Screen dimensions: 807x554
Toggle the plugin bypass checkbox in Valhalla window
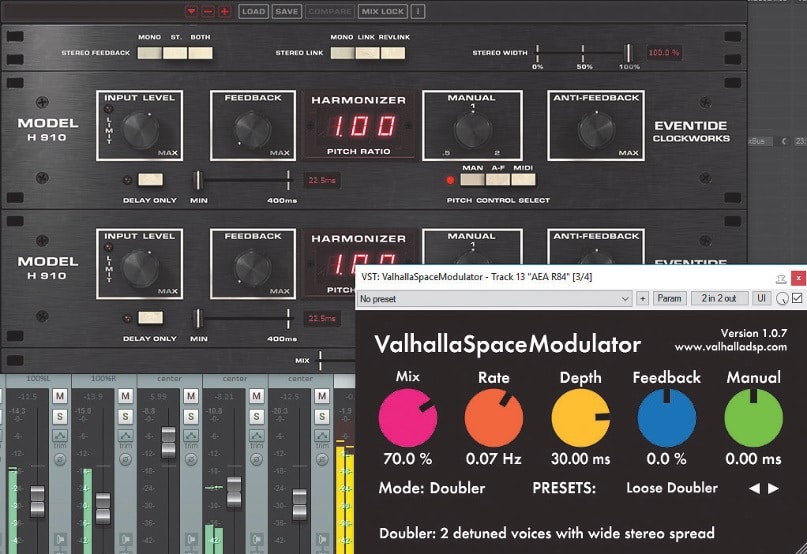[797, 298]
